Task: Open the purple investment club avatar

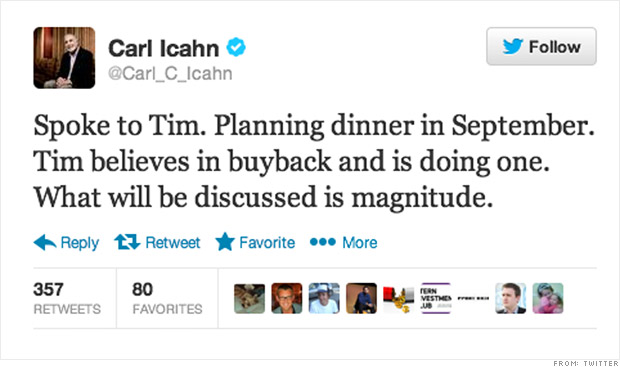Action: (436, 299)
